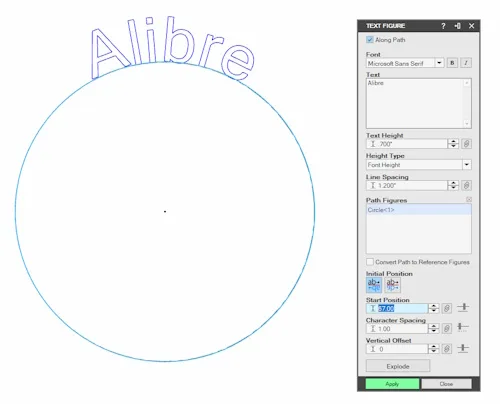The image size is (500, 404).
Task: Click the circle center point
Action: point(165,211)
